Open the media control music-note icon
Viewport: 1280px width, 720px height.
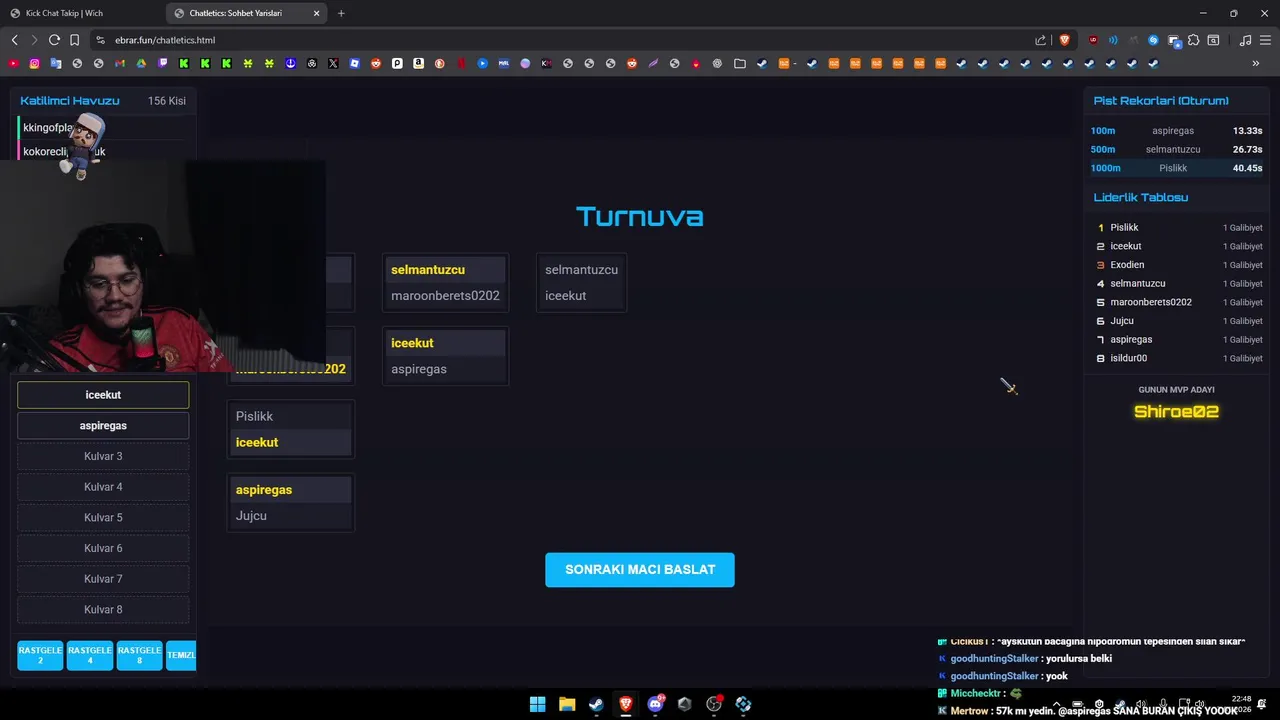tap(1245, 40)
